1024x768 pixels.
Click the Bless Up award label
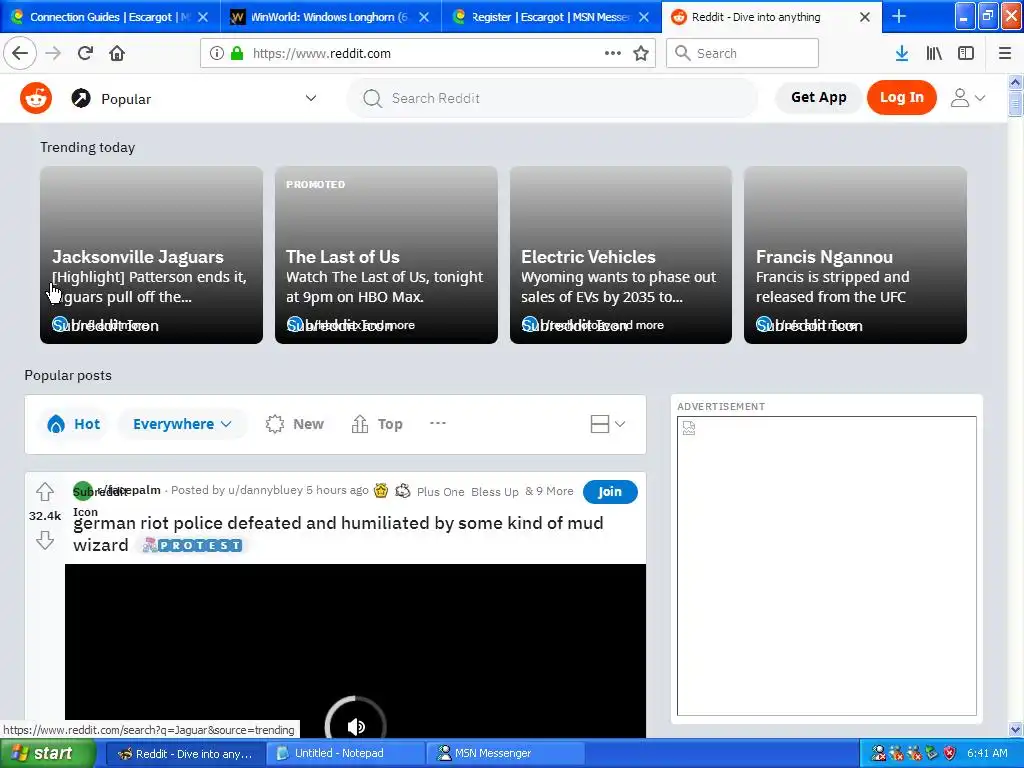(x=494, y=492)
